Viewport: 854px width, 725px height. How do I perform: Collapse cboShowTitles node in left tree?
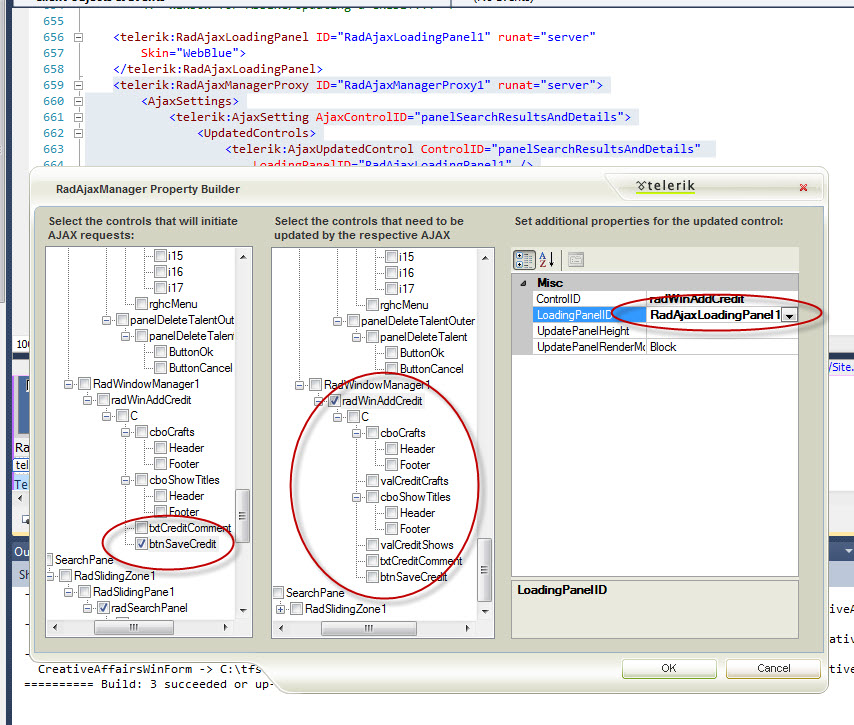coord(125,480)
